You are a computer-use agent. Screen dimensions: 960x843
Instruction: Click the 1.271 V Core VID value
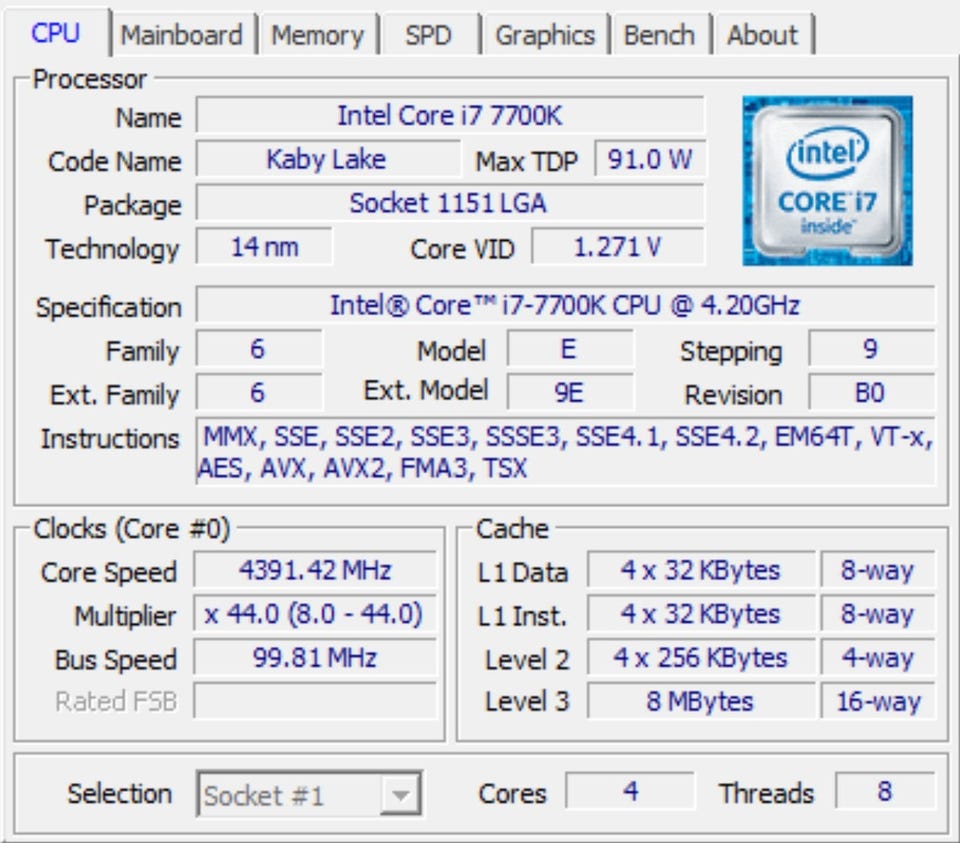click(x=618, y=247)
